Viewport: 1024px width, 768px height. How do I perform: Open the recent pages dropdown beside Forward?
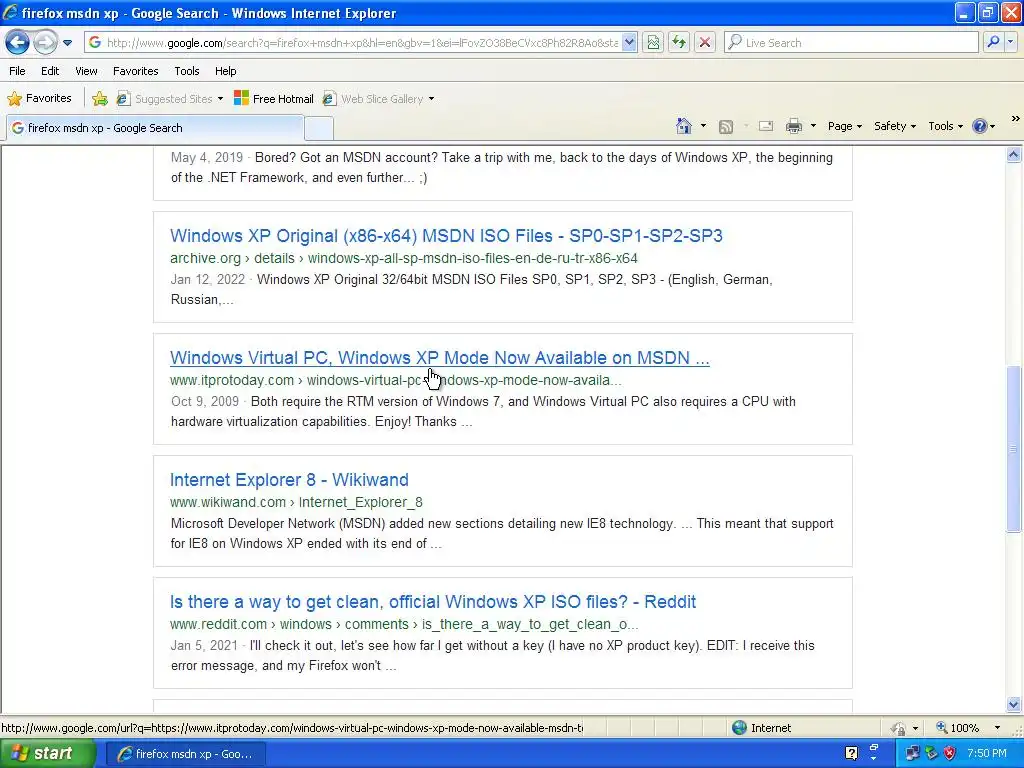pos(67,43)
